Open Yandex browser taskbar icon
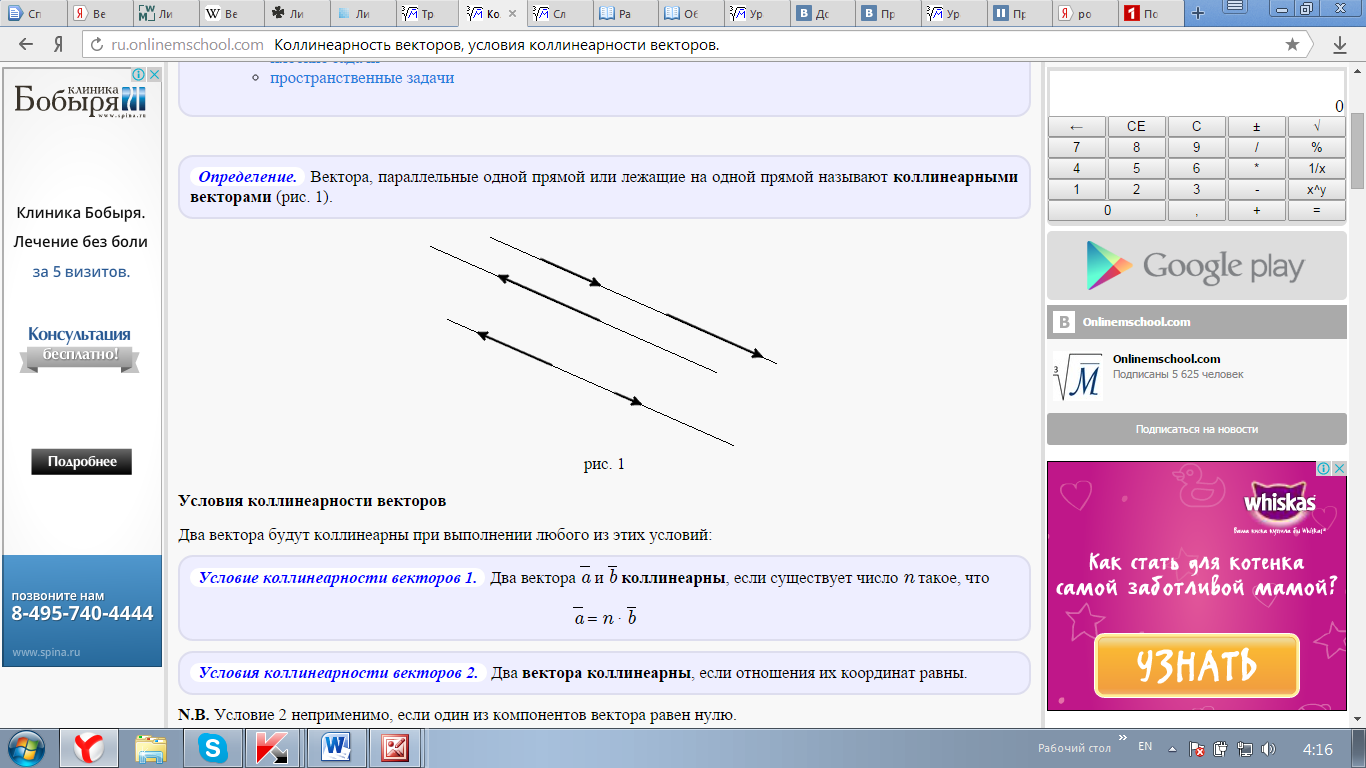This screenshot has width=1366, height=768. coord(90,748)
